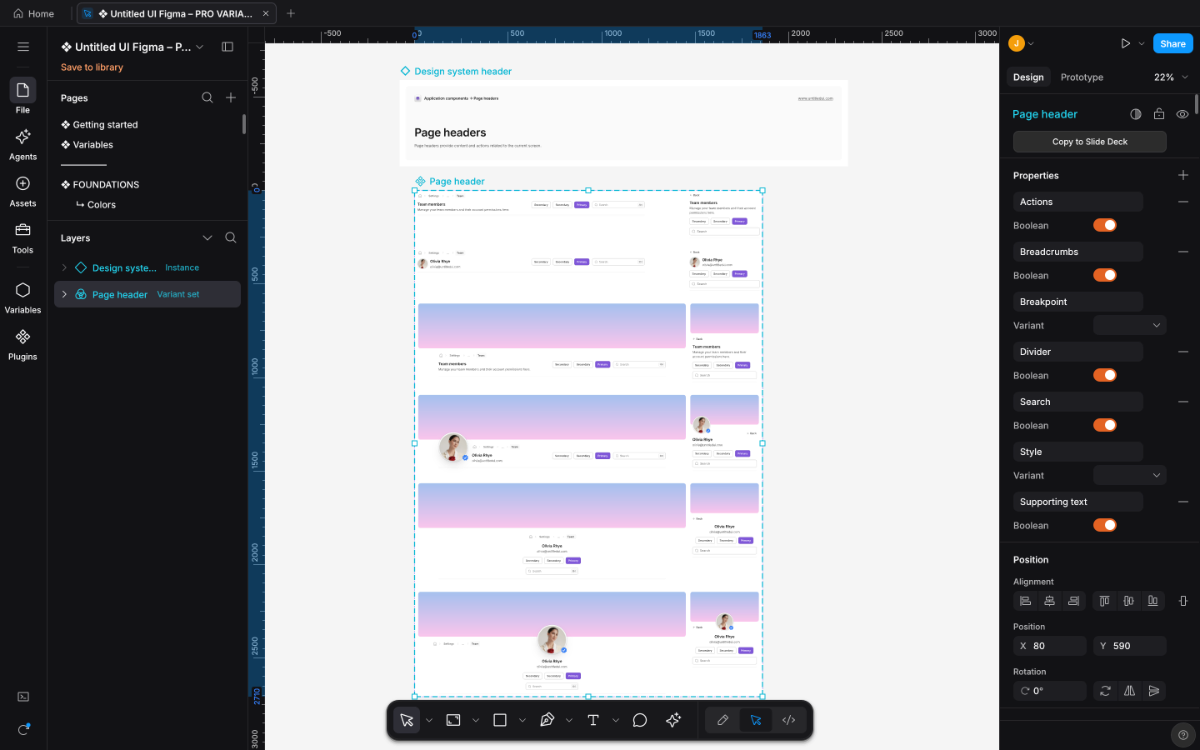Toggle the Actions boolean switch
The height and width of the screenshot is (750, 1200).
click(1105, 225)
